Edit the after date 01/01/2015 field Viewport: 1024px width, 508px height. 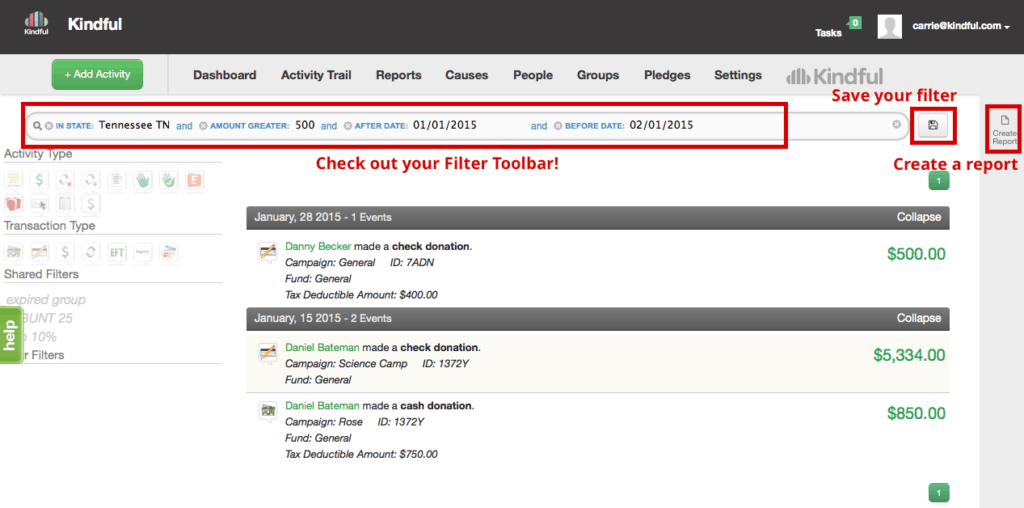pyautogui.click(x=445, y=125)
